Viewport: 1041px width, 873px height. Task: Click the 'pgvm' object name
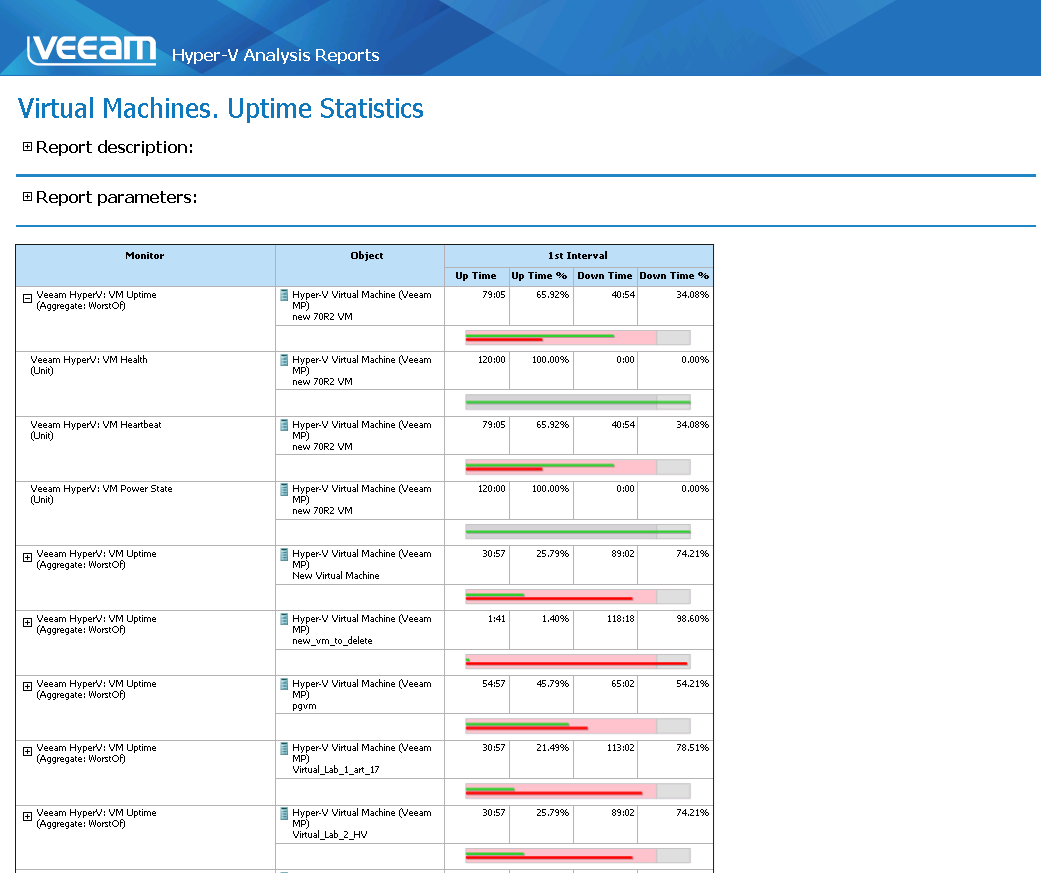[x=304, y=706]
